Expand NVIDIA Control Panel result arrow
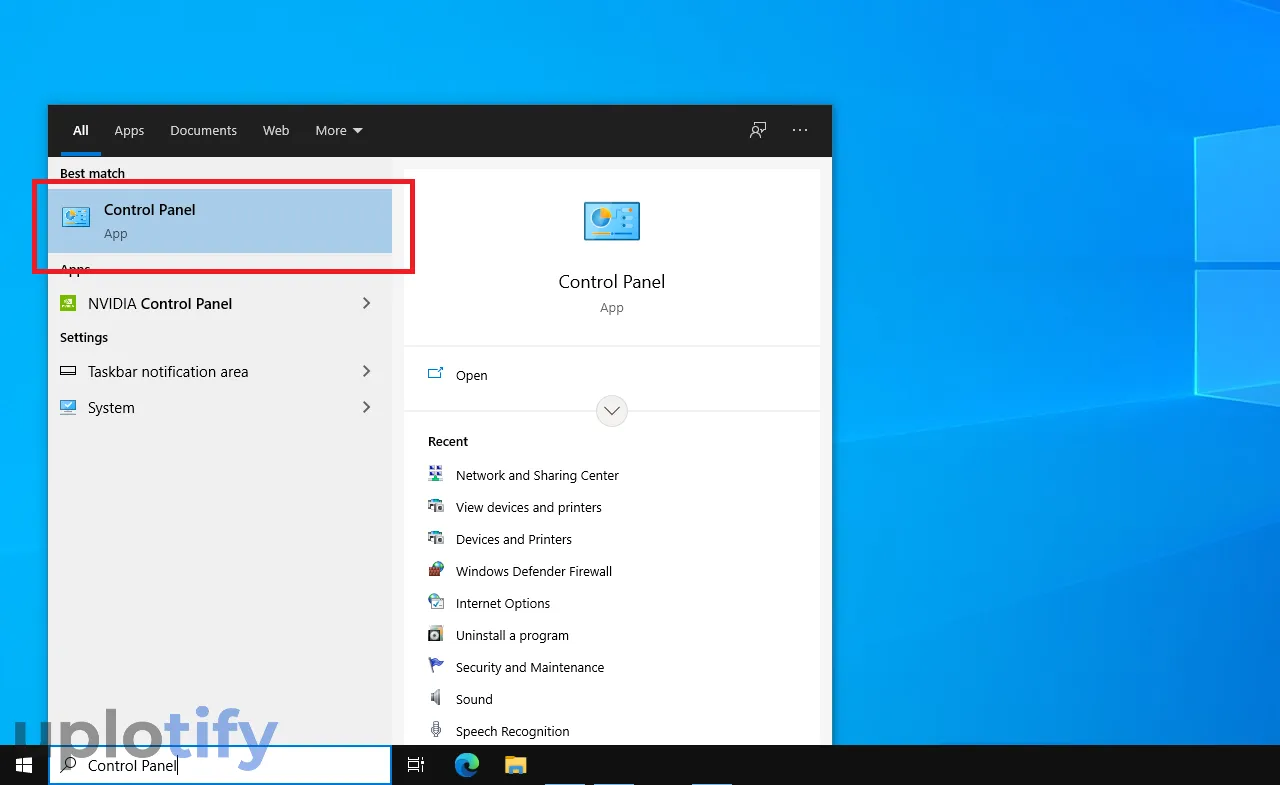 367,303
